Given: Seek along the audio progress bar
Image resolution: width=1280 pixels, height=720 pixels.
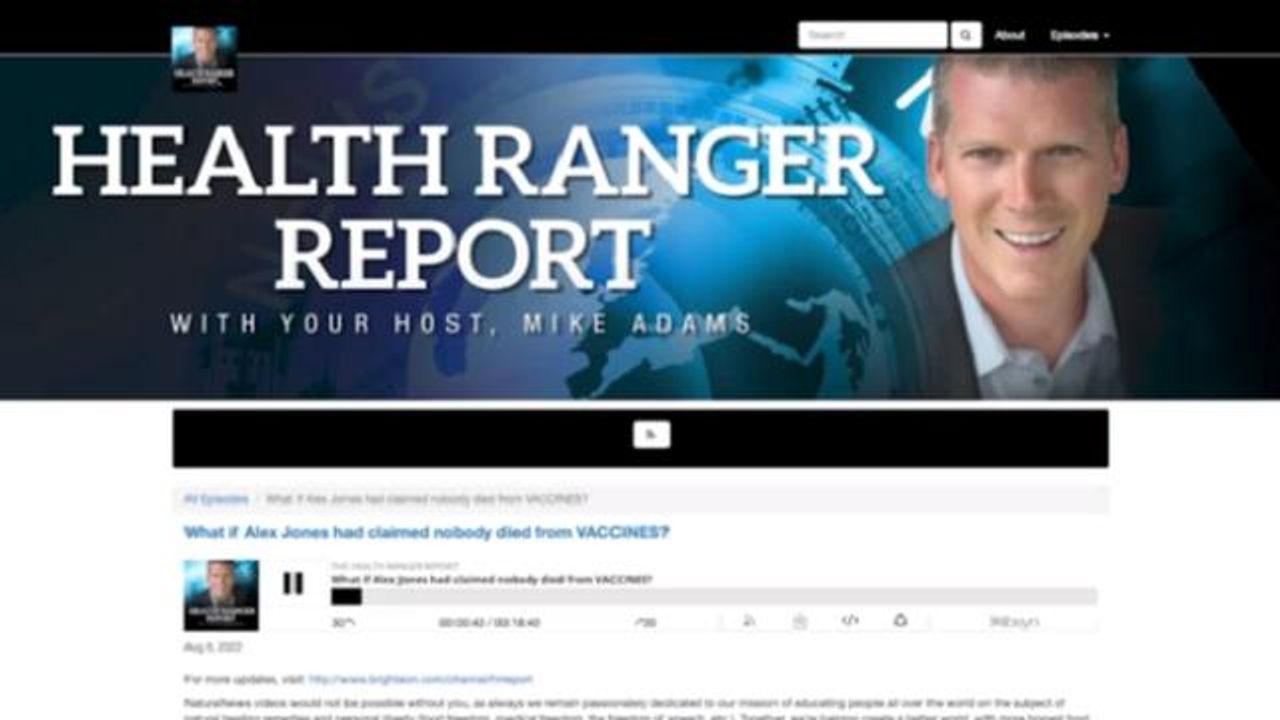Looking at the screenshot, I should tap(713, 597).
